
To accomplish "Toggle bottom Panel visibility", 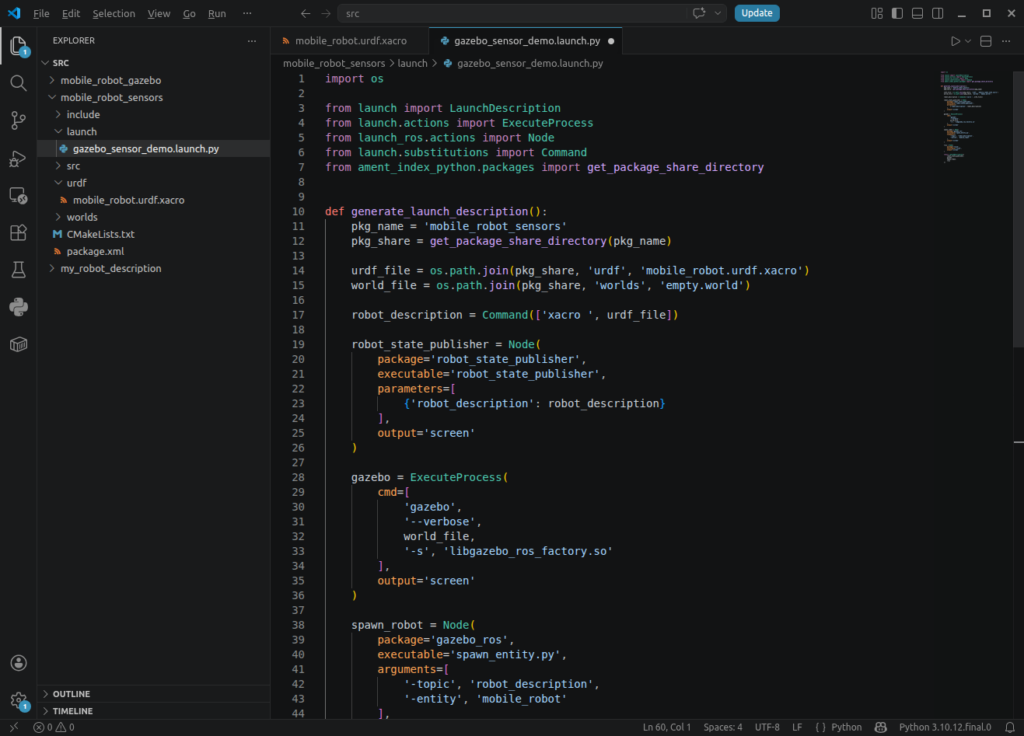I will [x=918, y=13].
